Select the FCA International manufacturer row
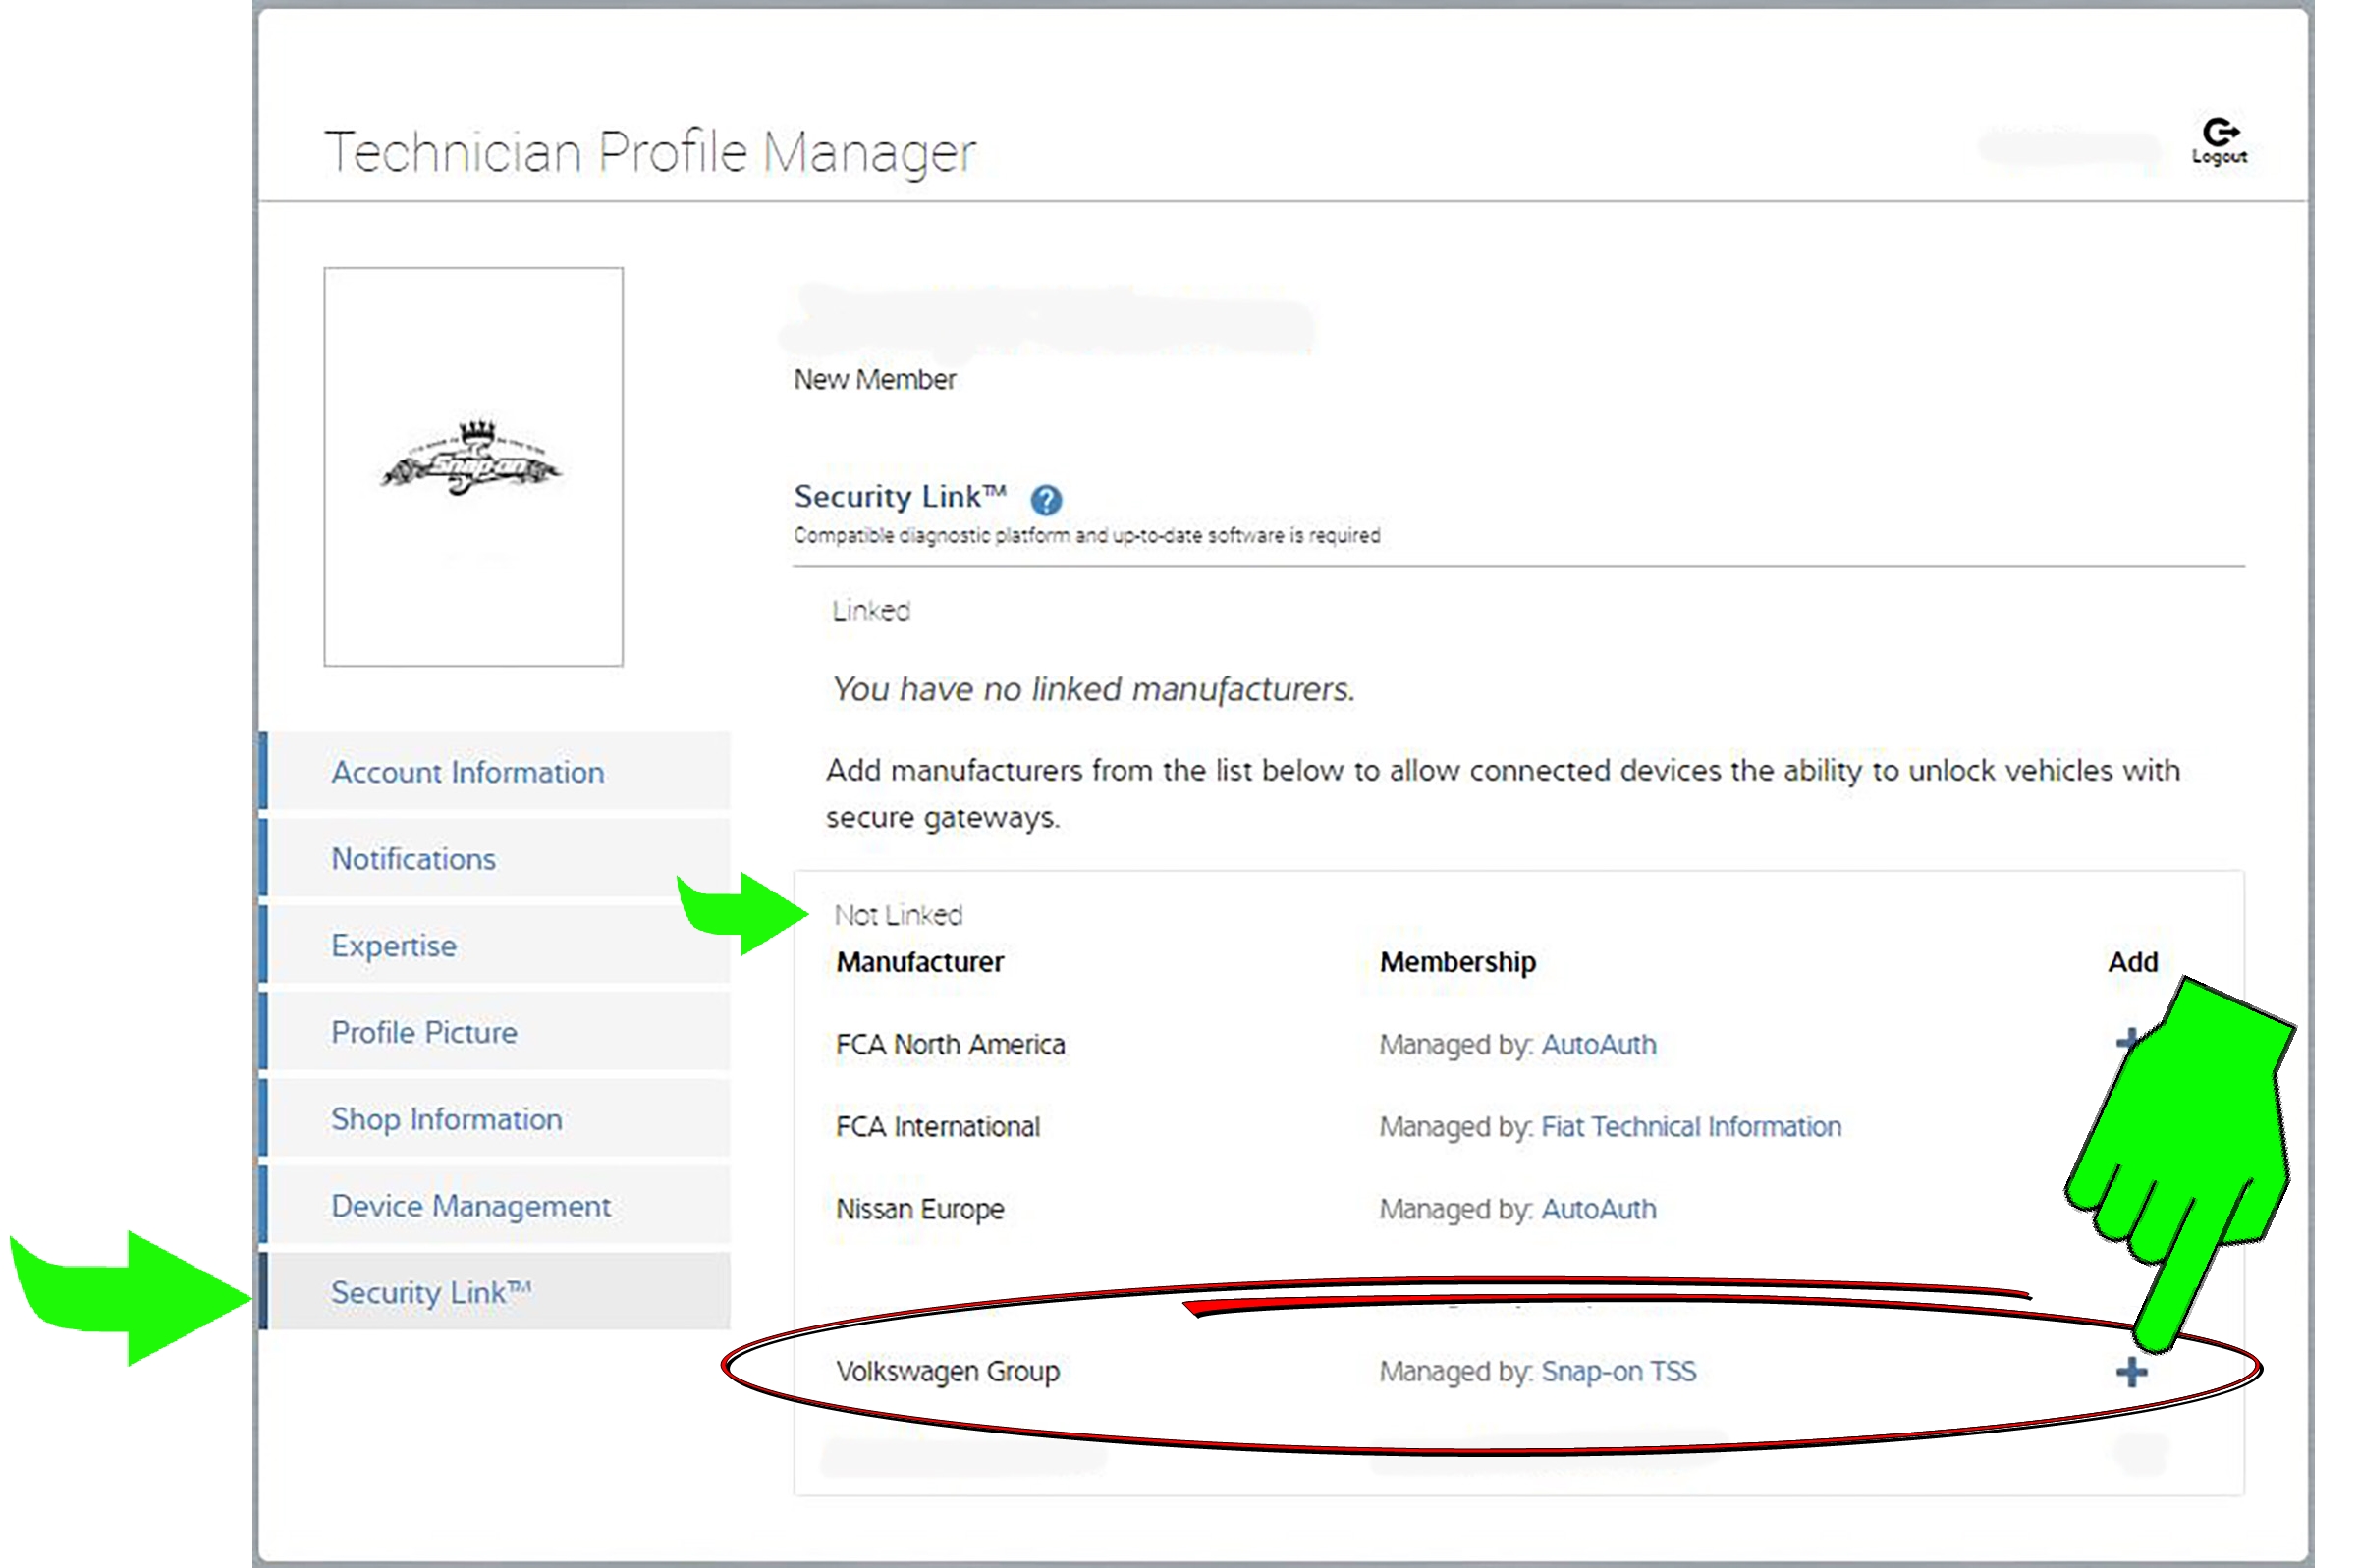This screenshot has width=2359, height=1568. point(937,1127)
